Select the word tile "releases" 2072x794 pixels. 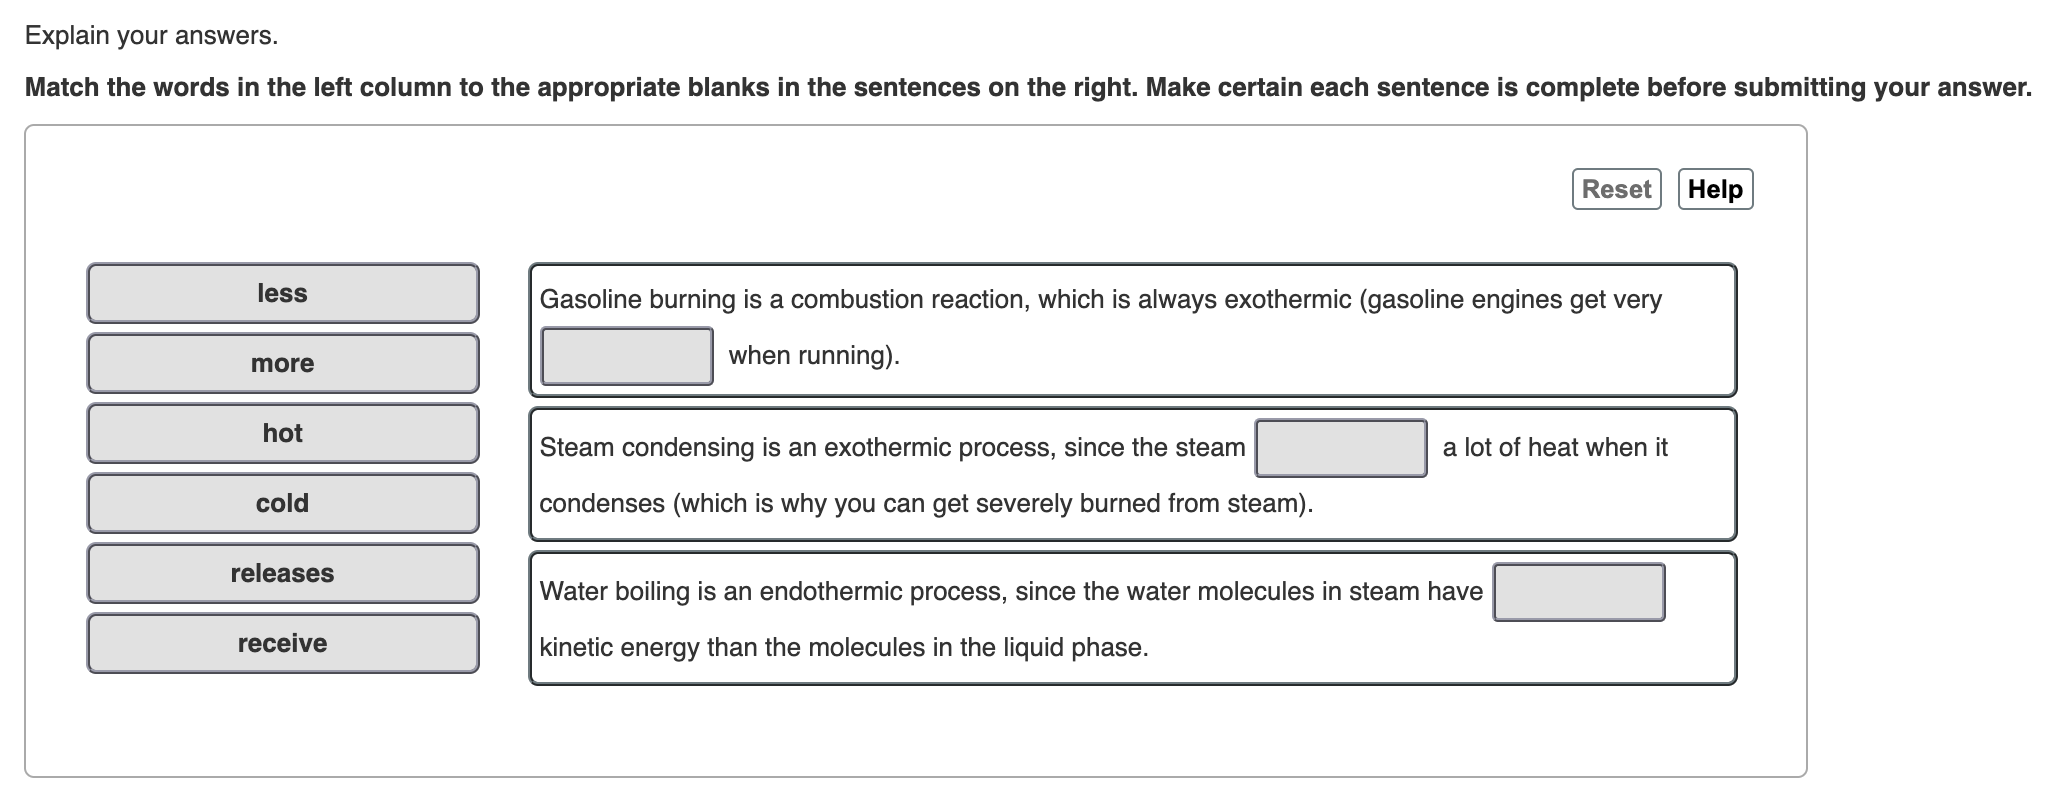(x=283, y=573)
